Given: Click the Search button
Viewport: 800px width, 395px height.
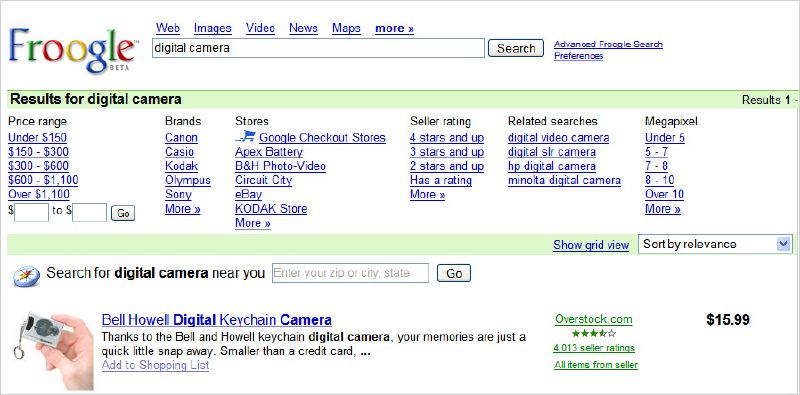Looking at the screenshot, I should click(516, 48).
